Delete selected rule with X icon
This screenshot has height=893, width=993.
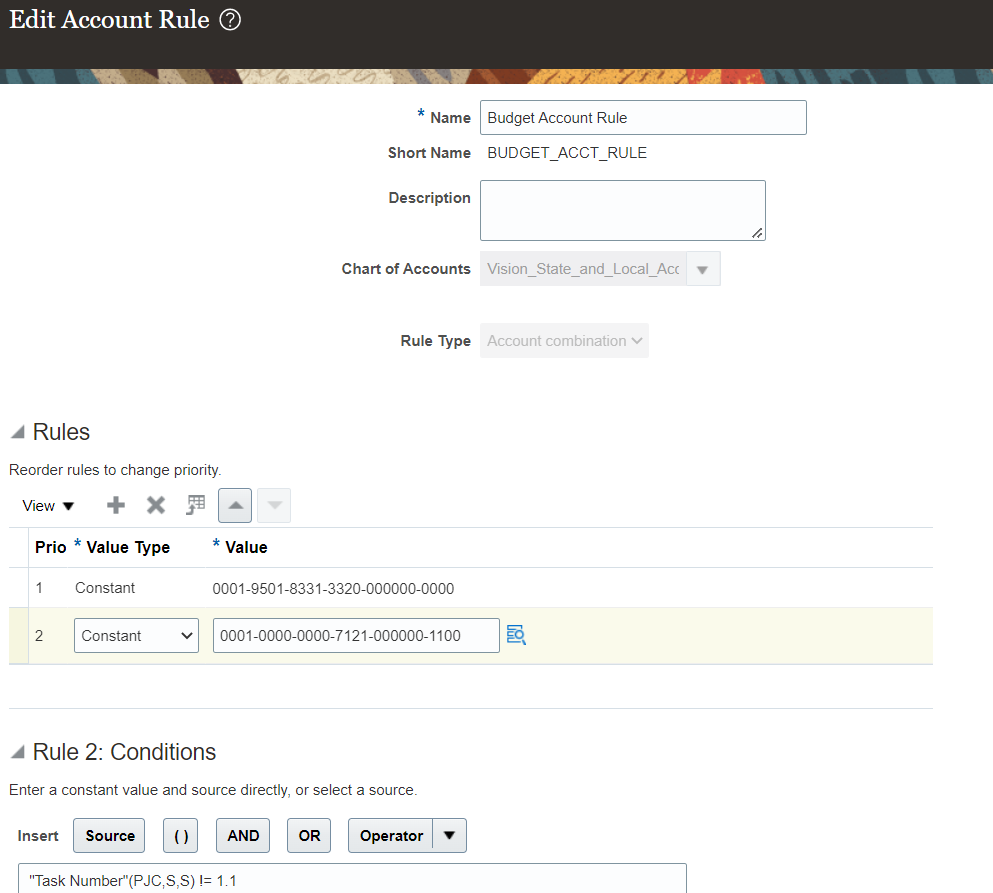point(156,505)
